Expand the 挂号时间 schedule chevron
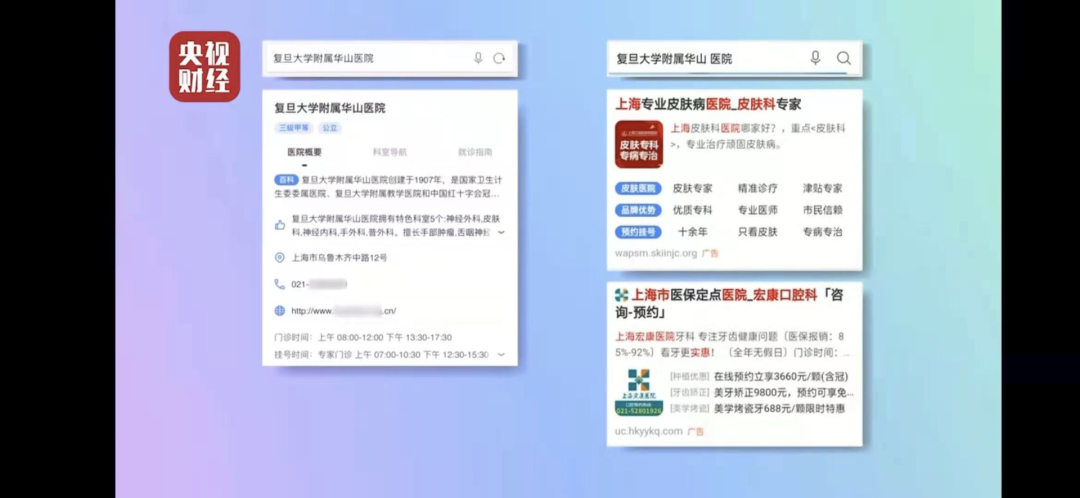 (501, 355)
